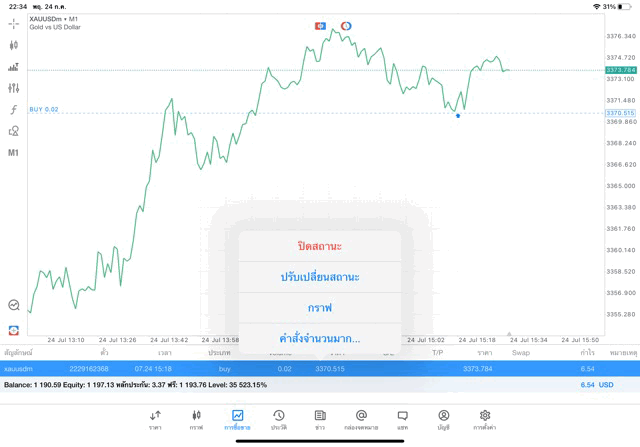Tap the red-blue circular news event icon
The image size is (640, 447).
(x=346, y=25)
